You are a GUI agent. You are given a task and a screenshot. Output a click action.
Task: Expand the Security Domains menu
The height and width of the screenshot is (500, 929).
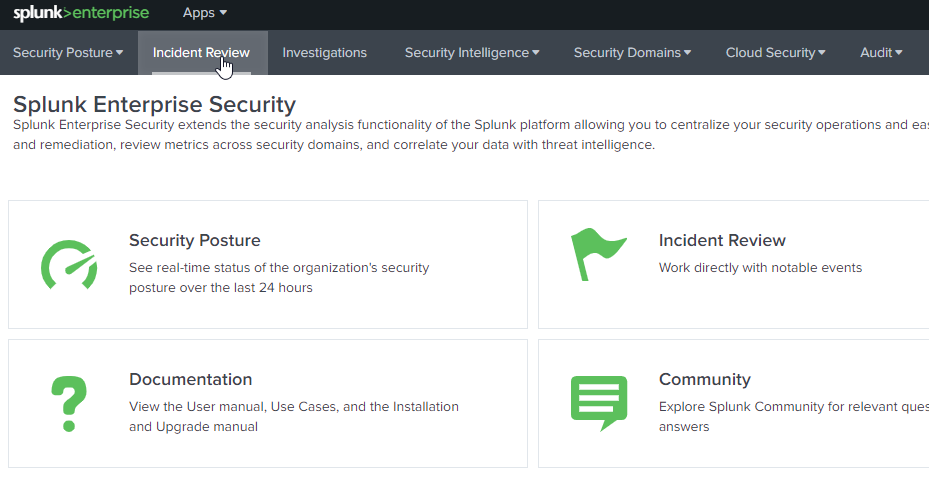point(632,53)
